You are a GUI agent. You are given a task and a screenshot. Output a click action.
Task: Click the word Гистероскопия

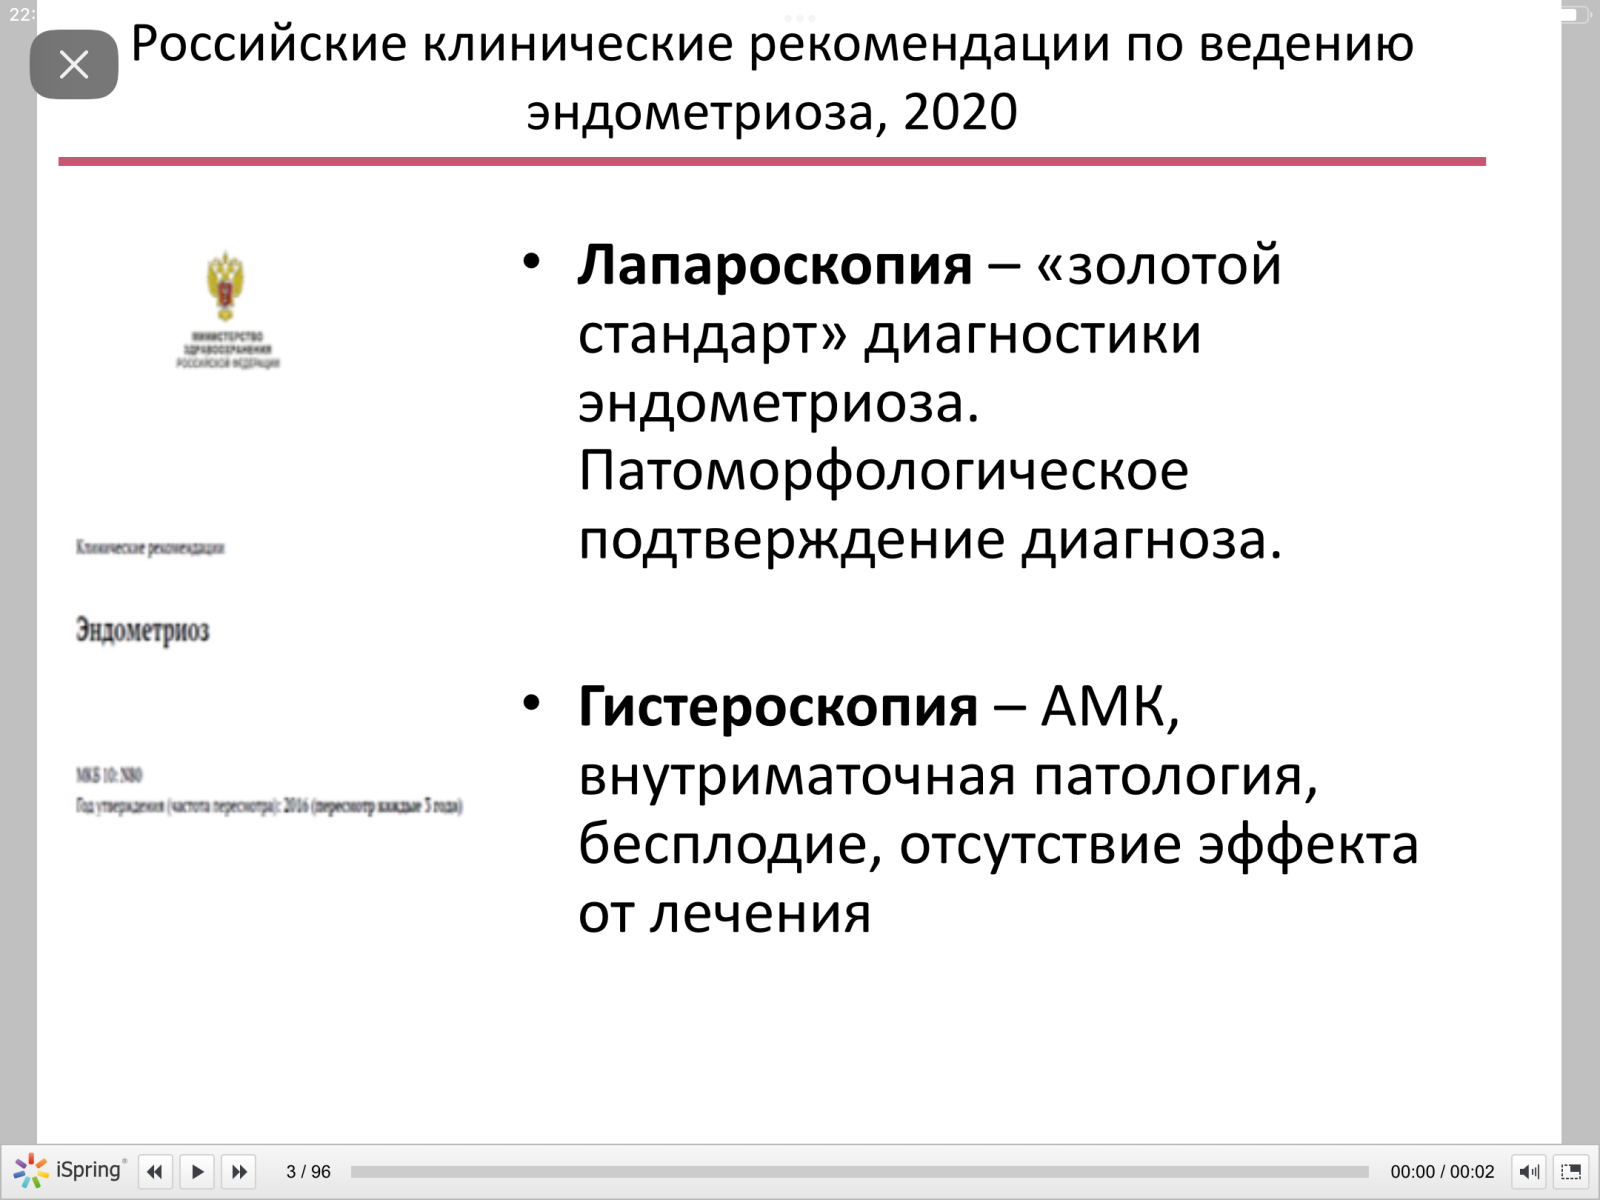point(778,707)
